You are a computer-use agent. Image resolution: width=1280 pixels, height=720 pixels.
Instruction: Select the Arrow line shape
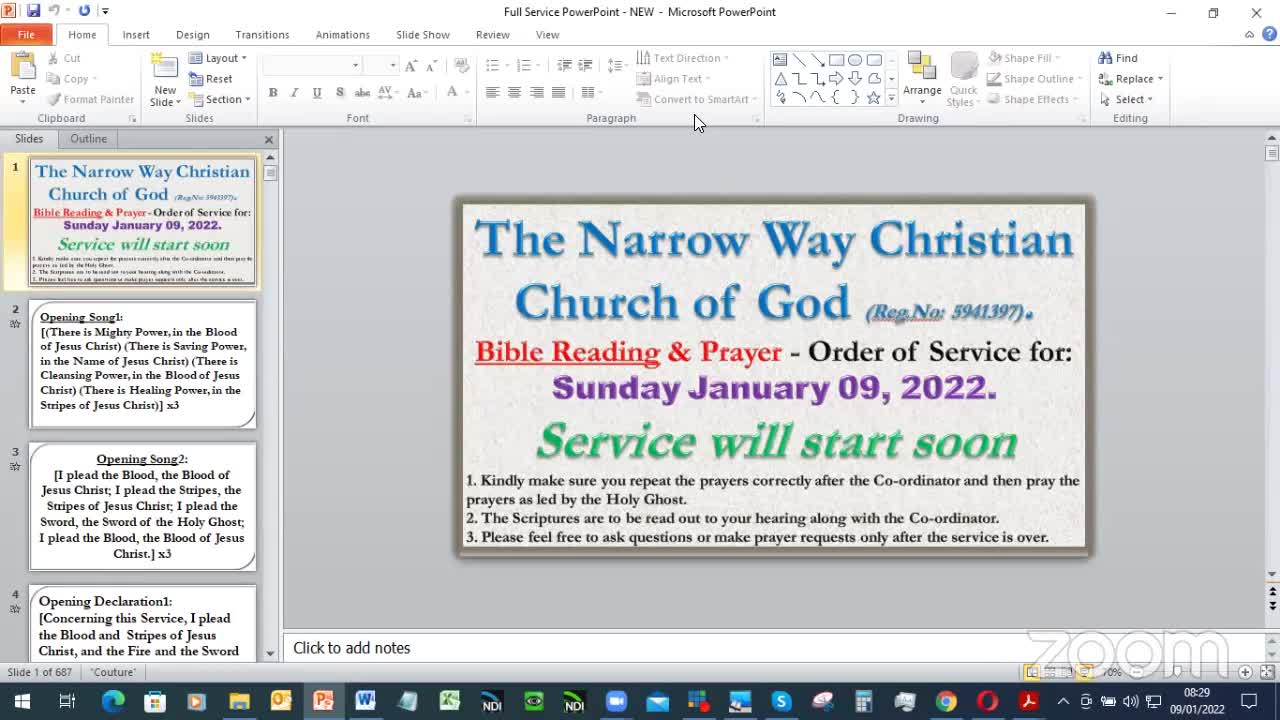tap(817, 59)
